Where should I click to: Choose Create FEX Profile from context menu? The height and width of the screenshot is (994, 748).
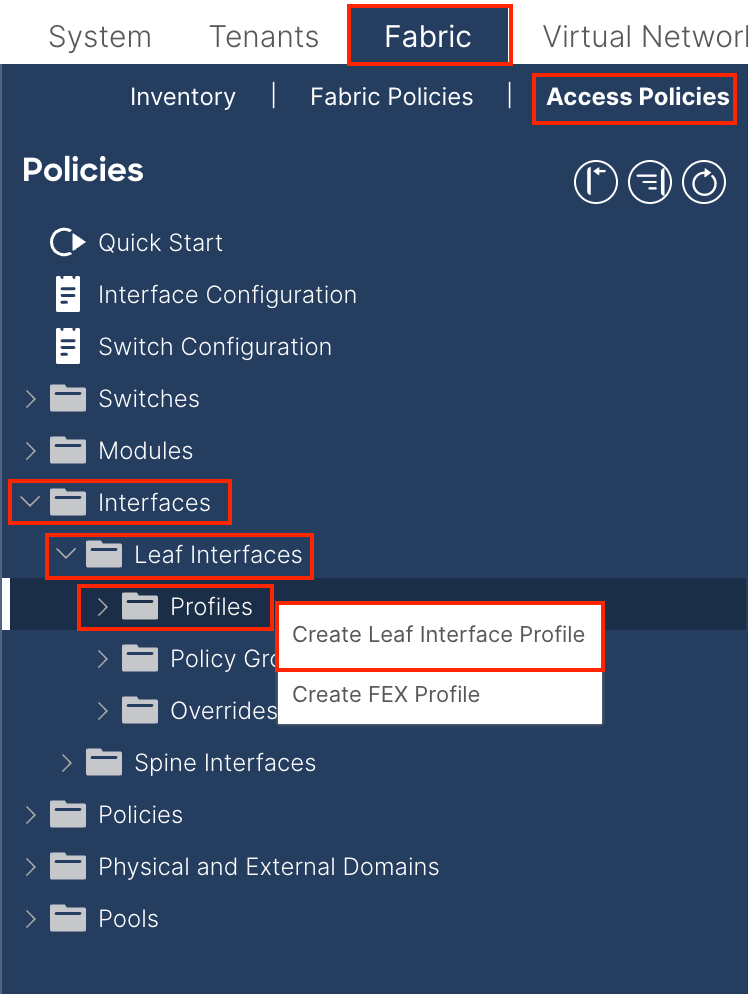click(x=386, y=695)
